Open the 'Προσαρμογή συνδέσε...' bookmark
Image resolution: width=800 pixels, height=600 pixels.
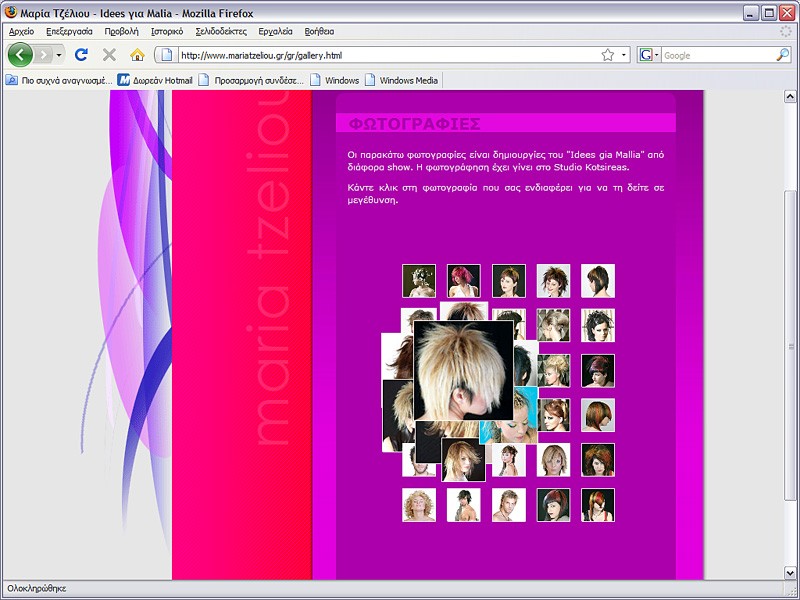251,81
